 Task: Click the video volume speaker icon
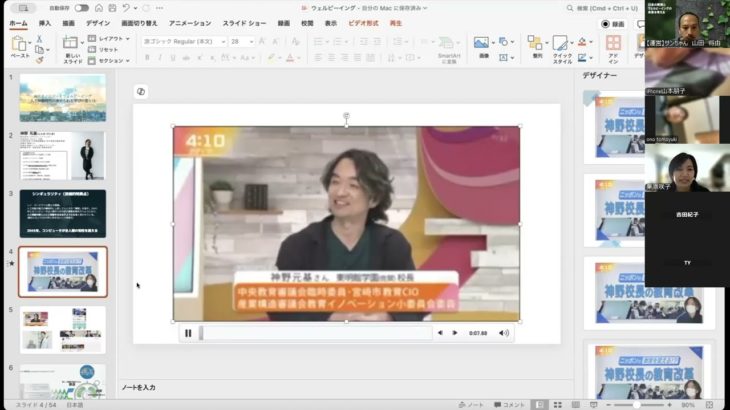[504, 333]
